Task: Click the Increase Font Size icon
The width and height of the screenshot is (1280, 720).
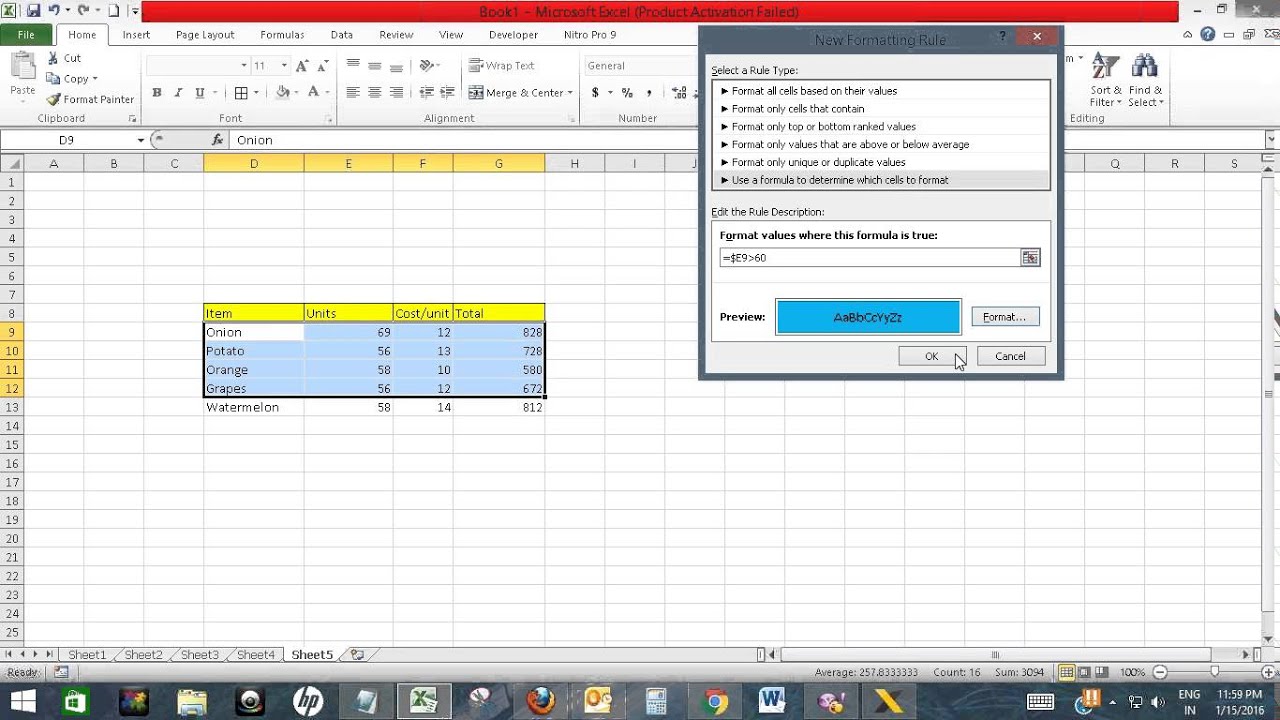Action: coord(302,65)
